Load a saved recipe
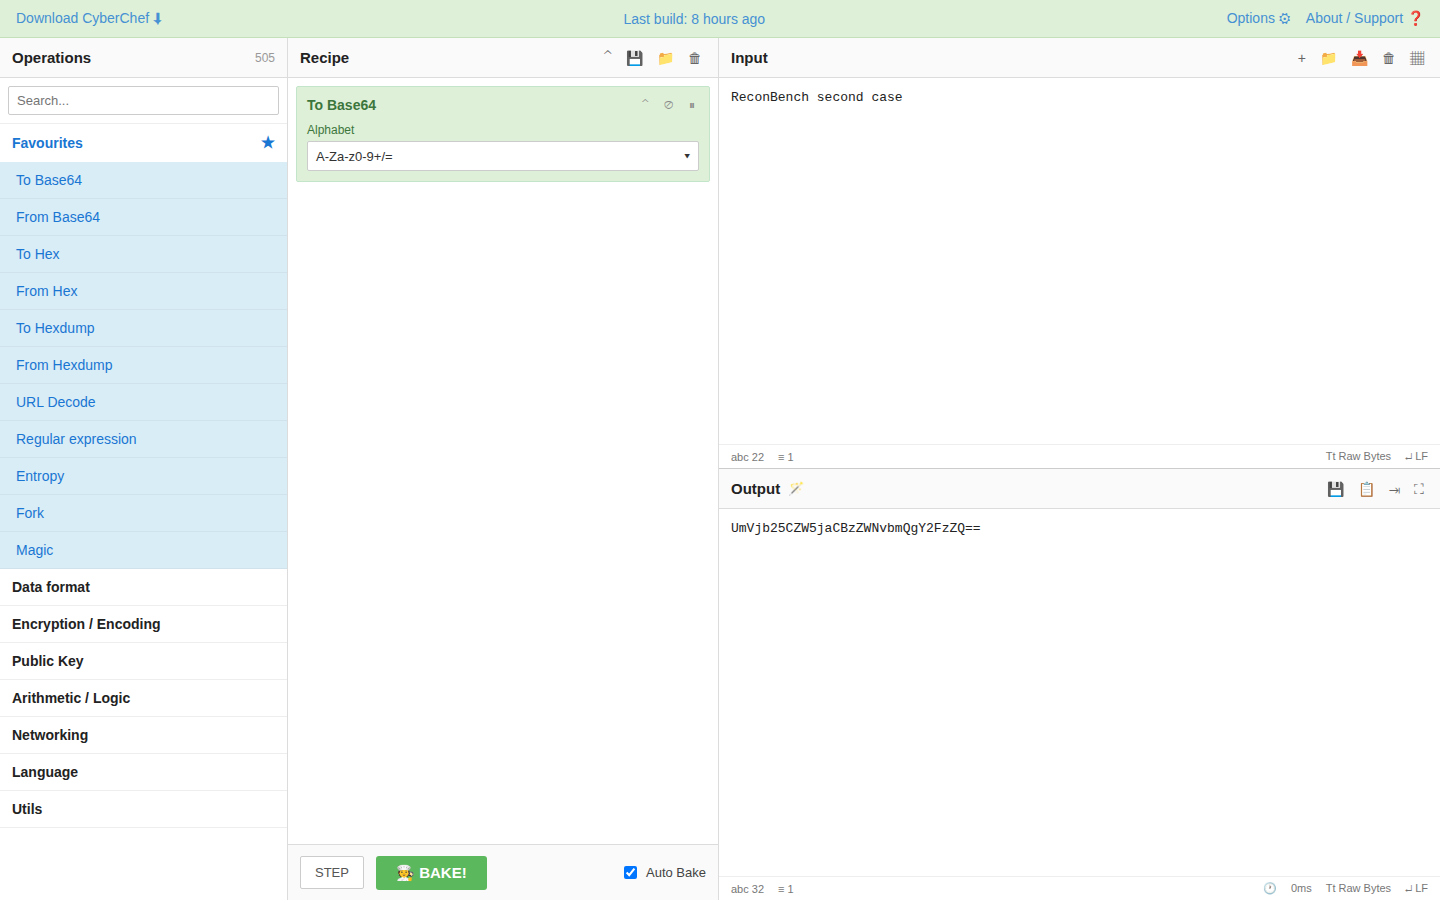Screen dimensions: 1440x900 pos(665,58)
